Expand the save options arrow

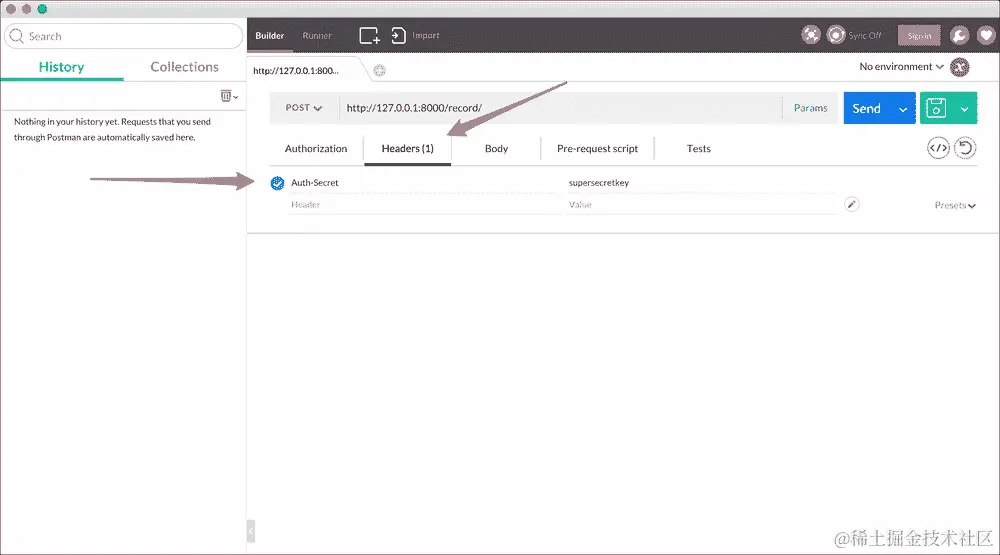click(964, 108)
